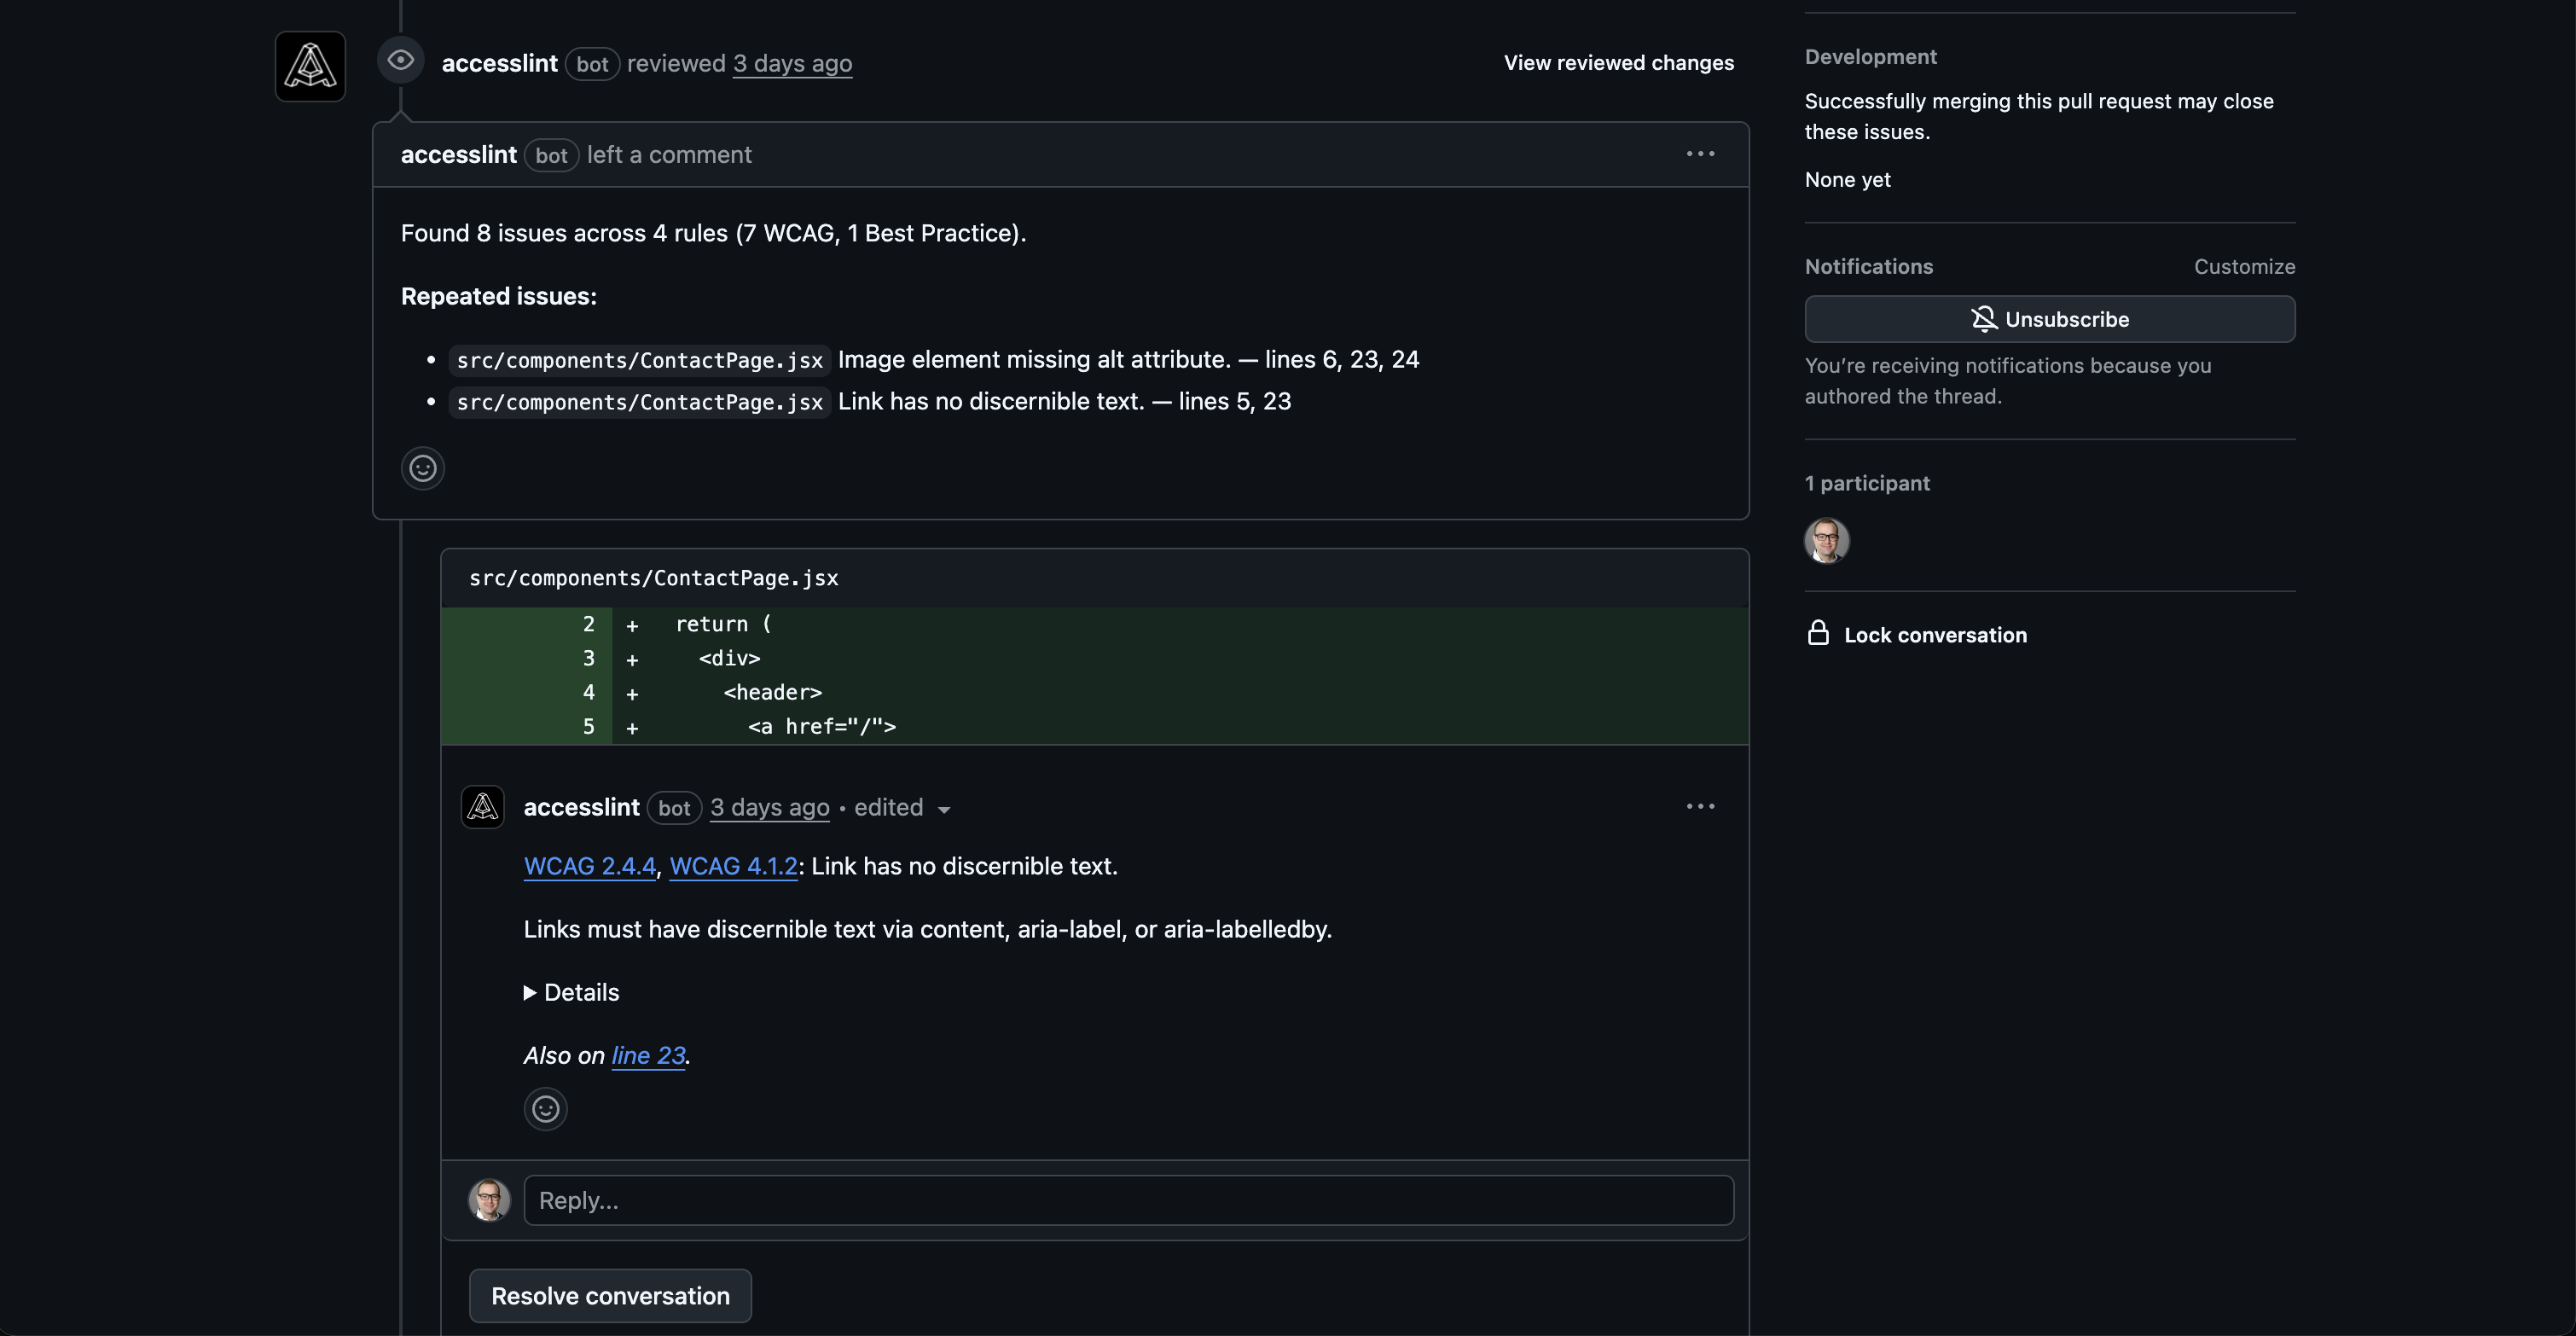Click View reviewed changes

(x=1618, y=62)
